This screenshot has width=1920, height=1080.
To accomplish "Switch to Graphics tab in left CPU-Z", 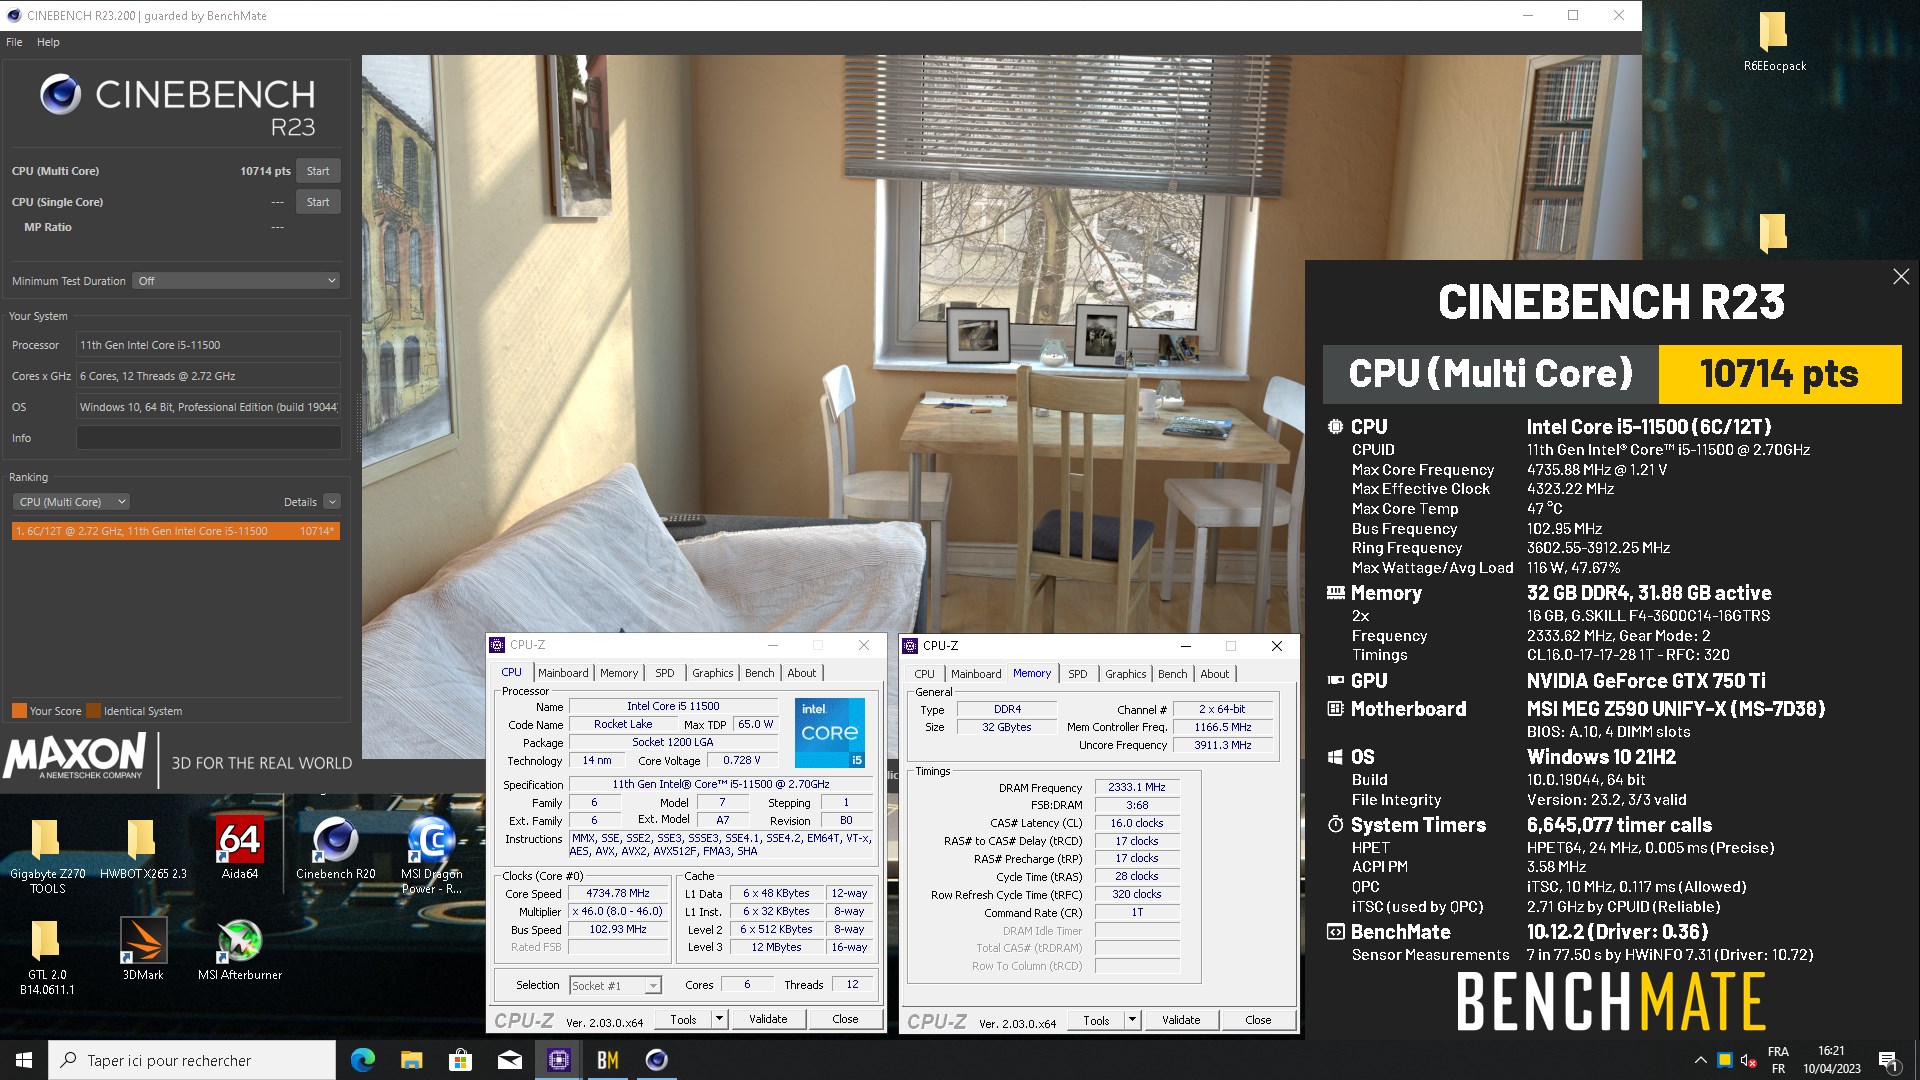I will pos(712,673).
